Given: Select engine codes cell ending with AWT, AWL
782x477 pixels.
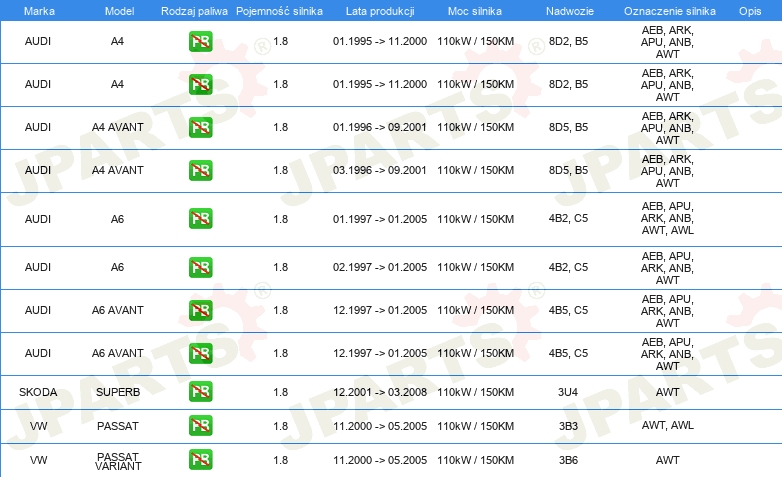Looking at the screenshot, I should pos(667,218).
